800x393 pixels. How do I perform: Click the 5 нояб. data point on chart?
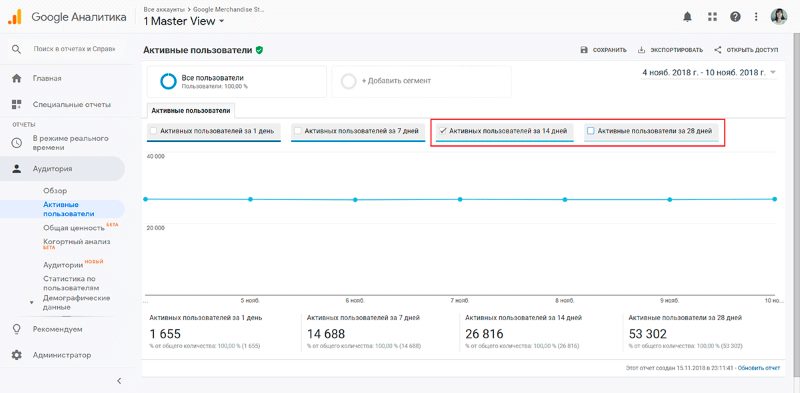tap(250, 199)
